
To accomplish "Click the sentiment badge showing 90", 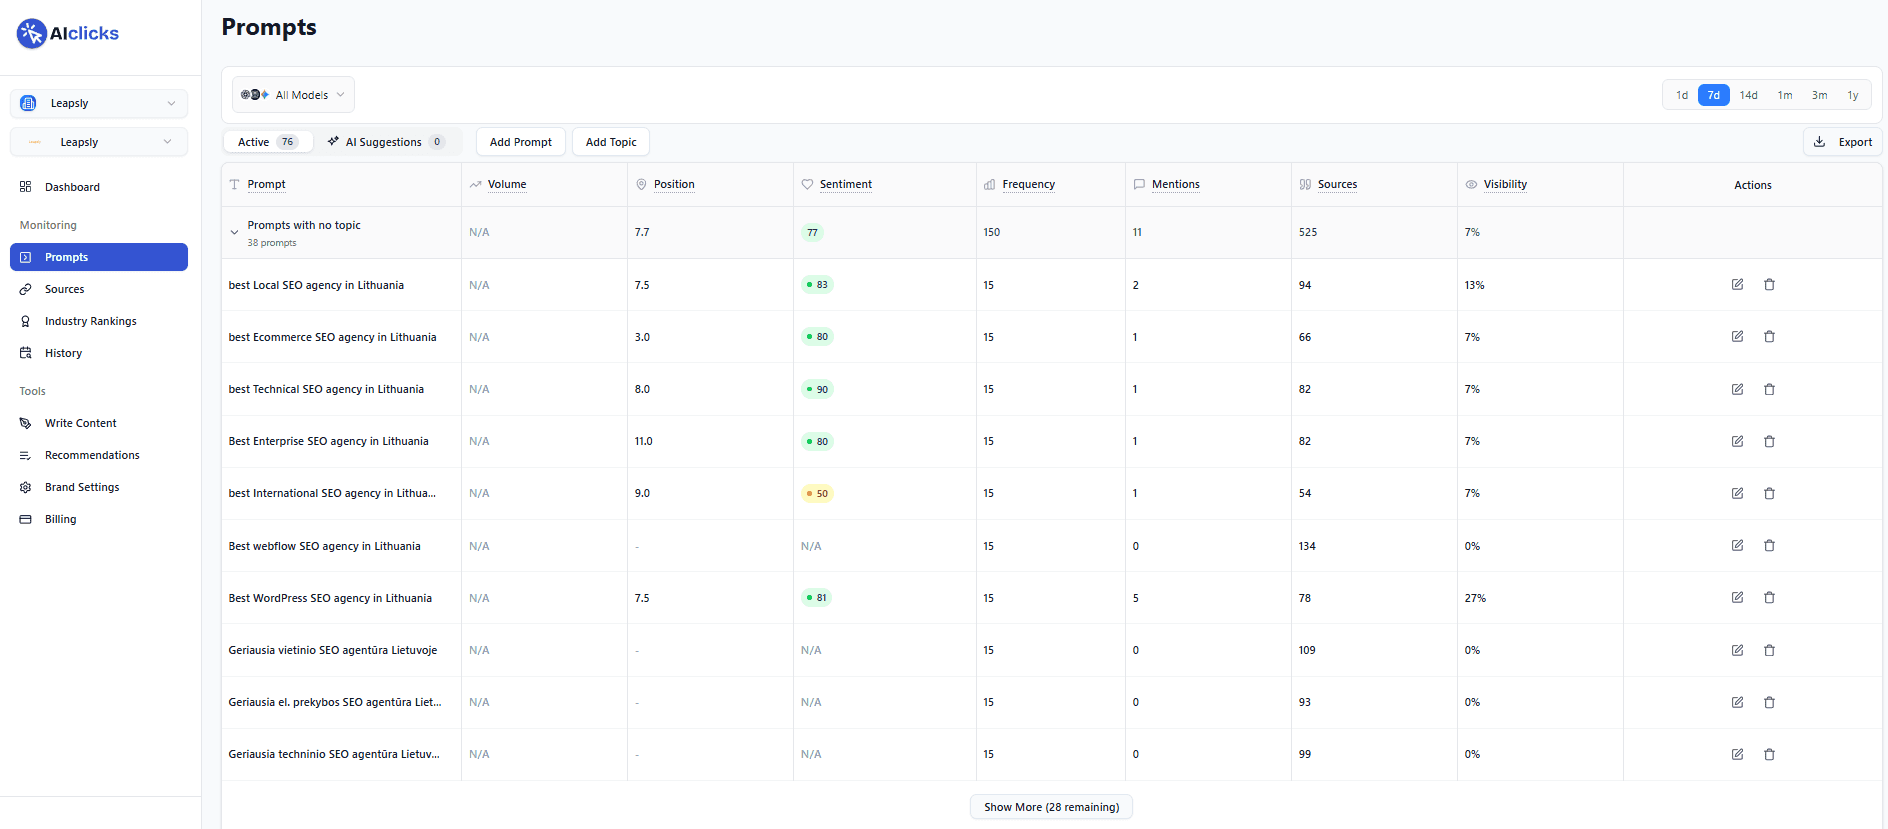I will [x=817, y=389].
